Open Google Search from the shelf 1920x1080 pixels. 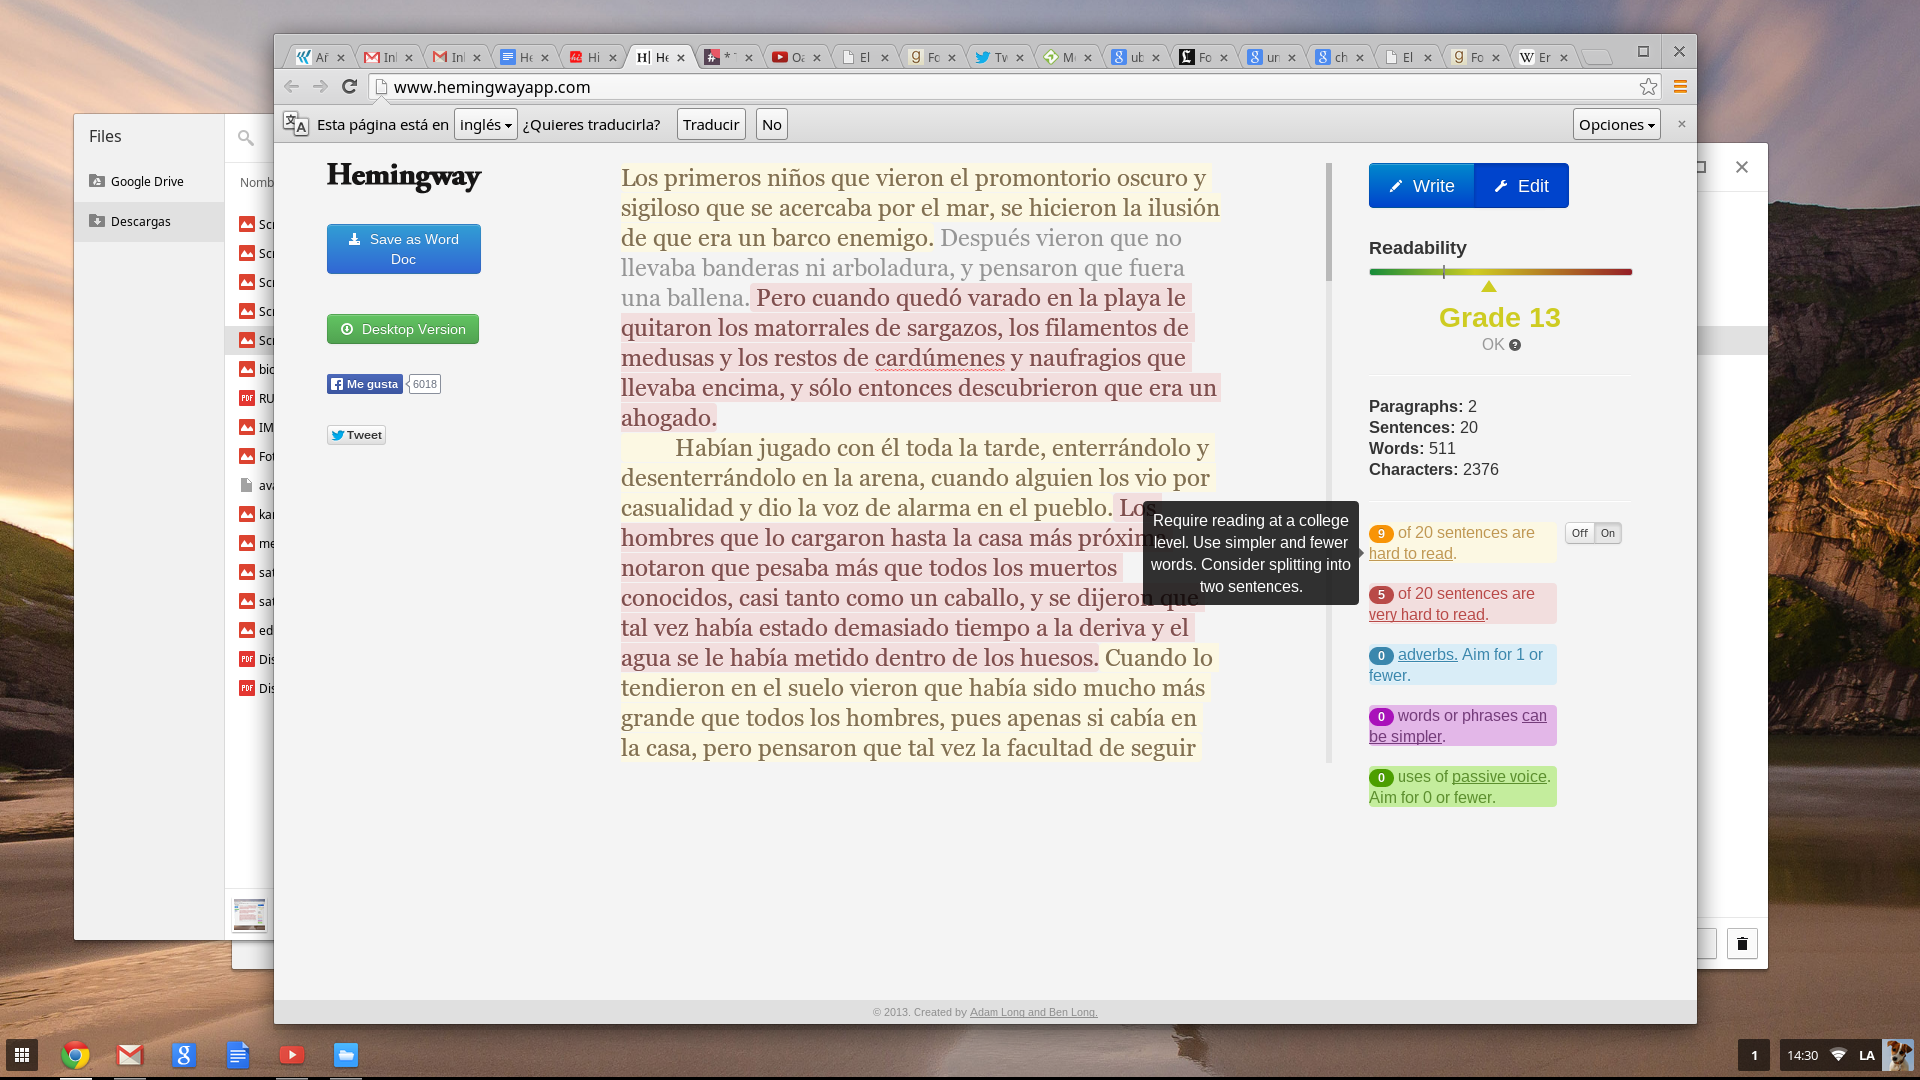pos(183,1055)
